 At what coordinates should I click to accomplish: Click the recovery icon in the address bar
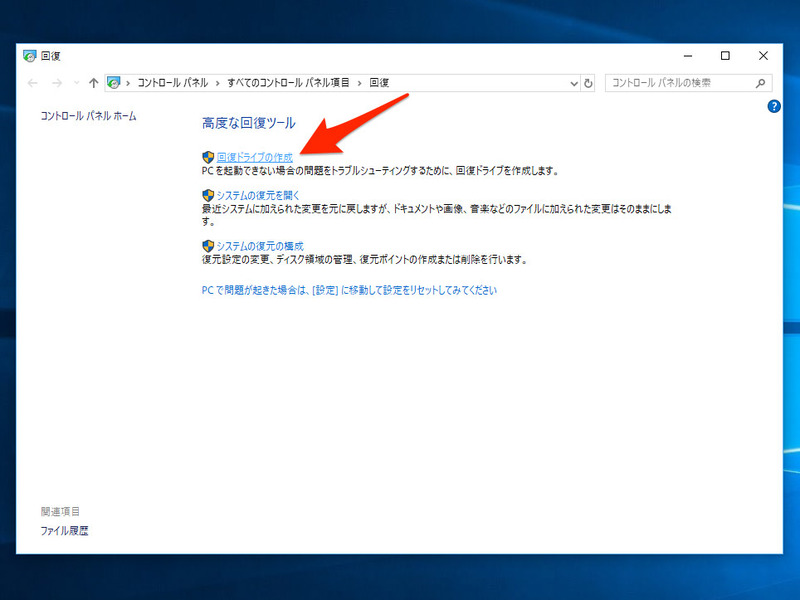pyautogui.click(x=114, y=83)
